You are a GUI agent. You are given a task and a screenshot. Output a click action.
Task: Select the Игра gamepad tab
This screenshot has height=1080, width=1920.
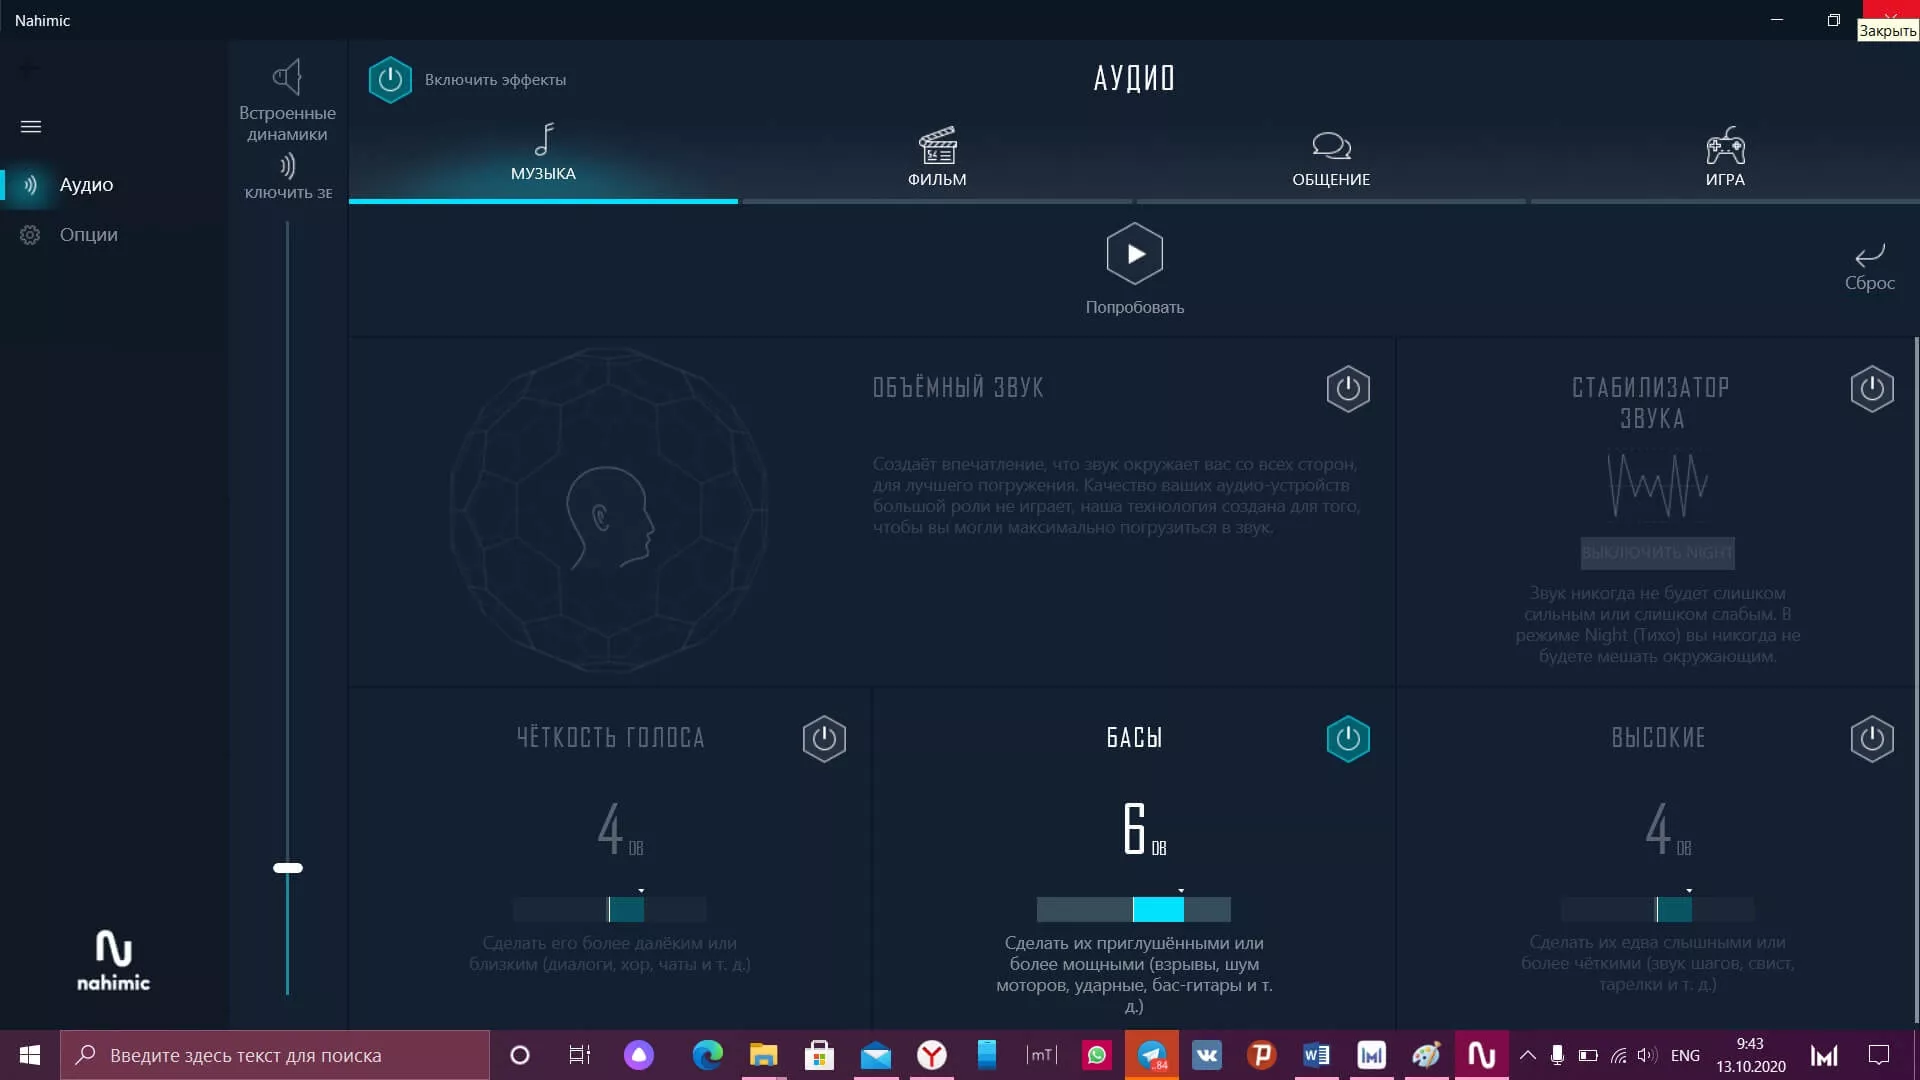(1725, 158)
